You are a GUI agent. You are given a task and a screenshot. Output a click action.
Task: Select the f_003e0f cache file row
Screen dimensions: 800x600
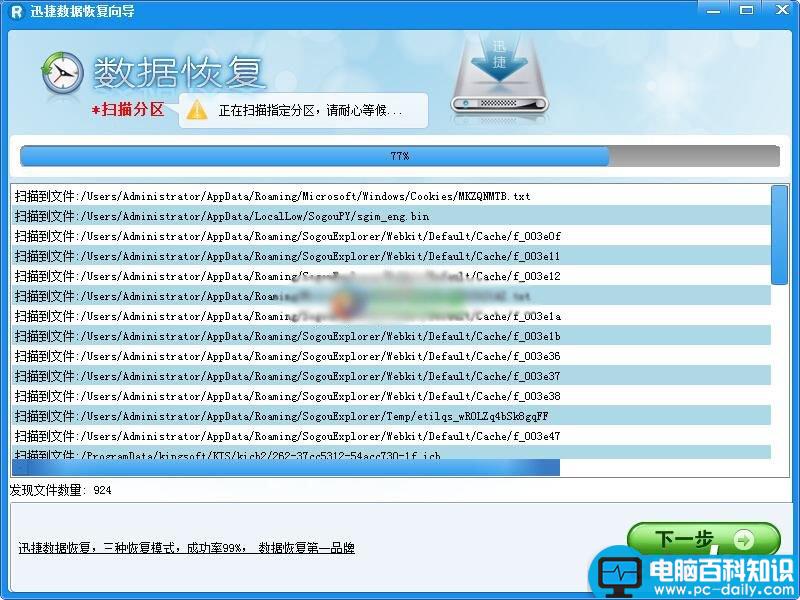coord(391,236)
